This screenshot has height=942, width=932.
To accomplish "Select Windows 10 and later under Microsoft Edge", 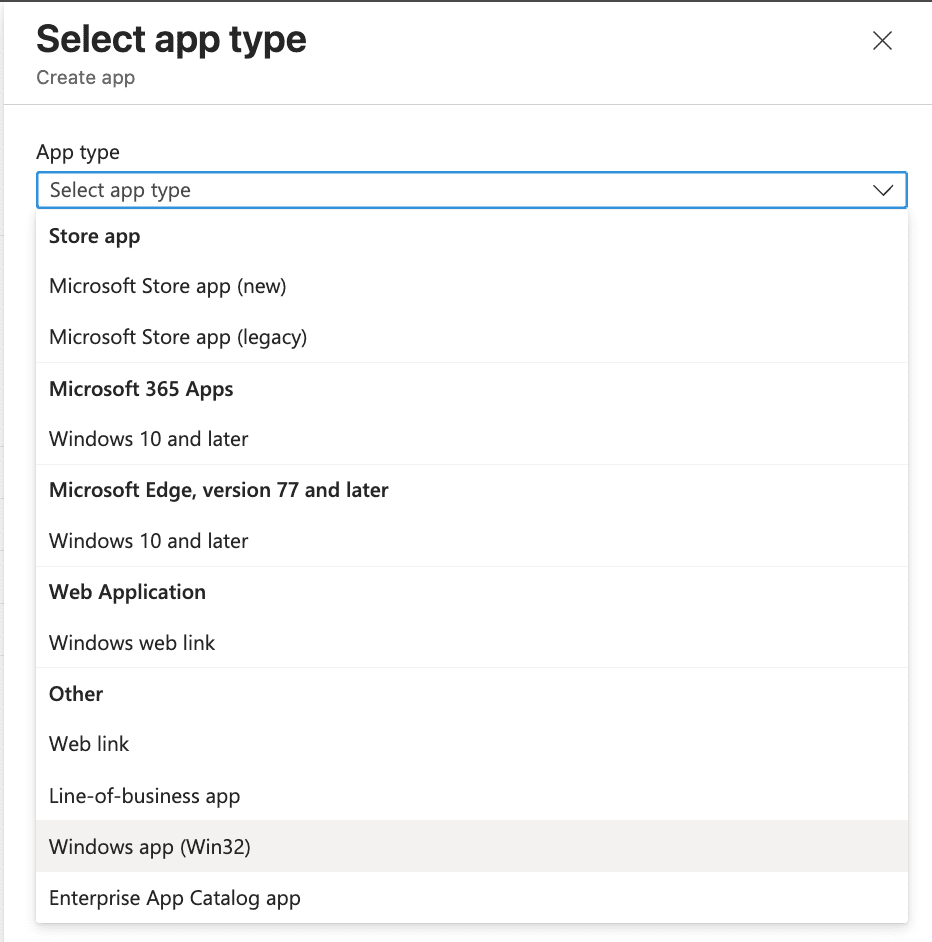I will [149, 541].
